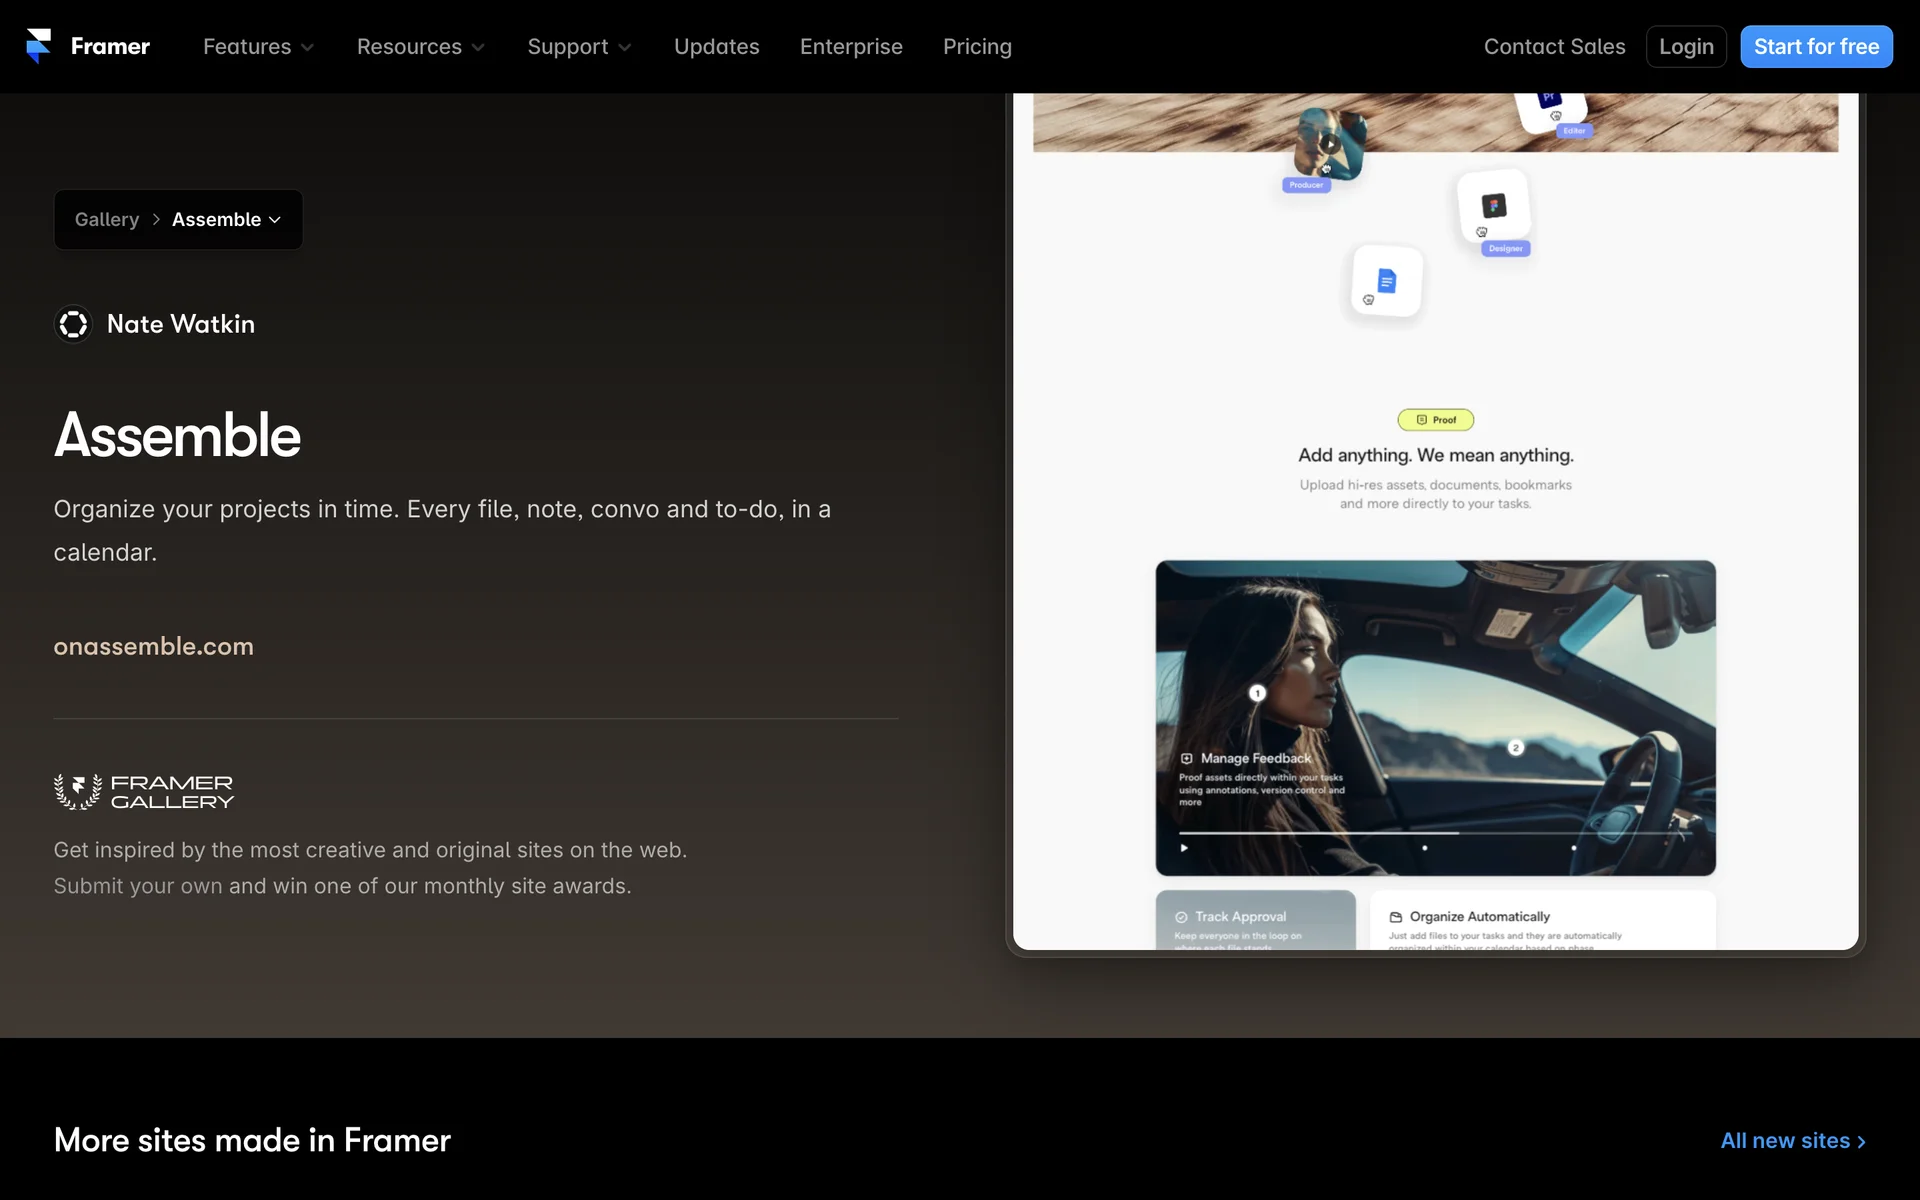The image size is (1920, 1200).
Task: Click annotation marker 1 on photo
Action: point(1257,693)
